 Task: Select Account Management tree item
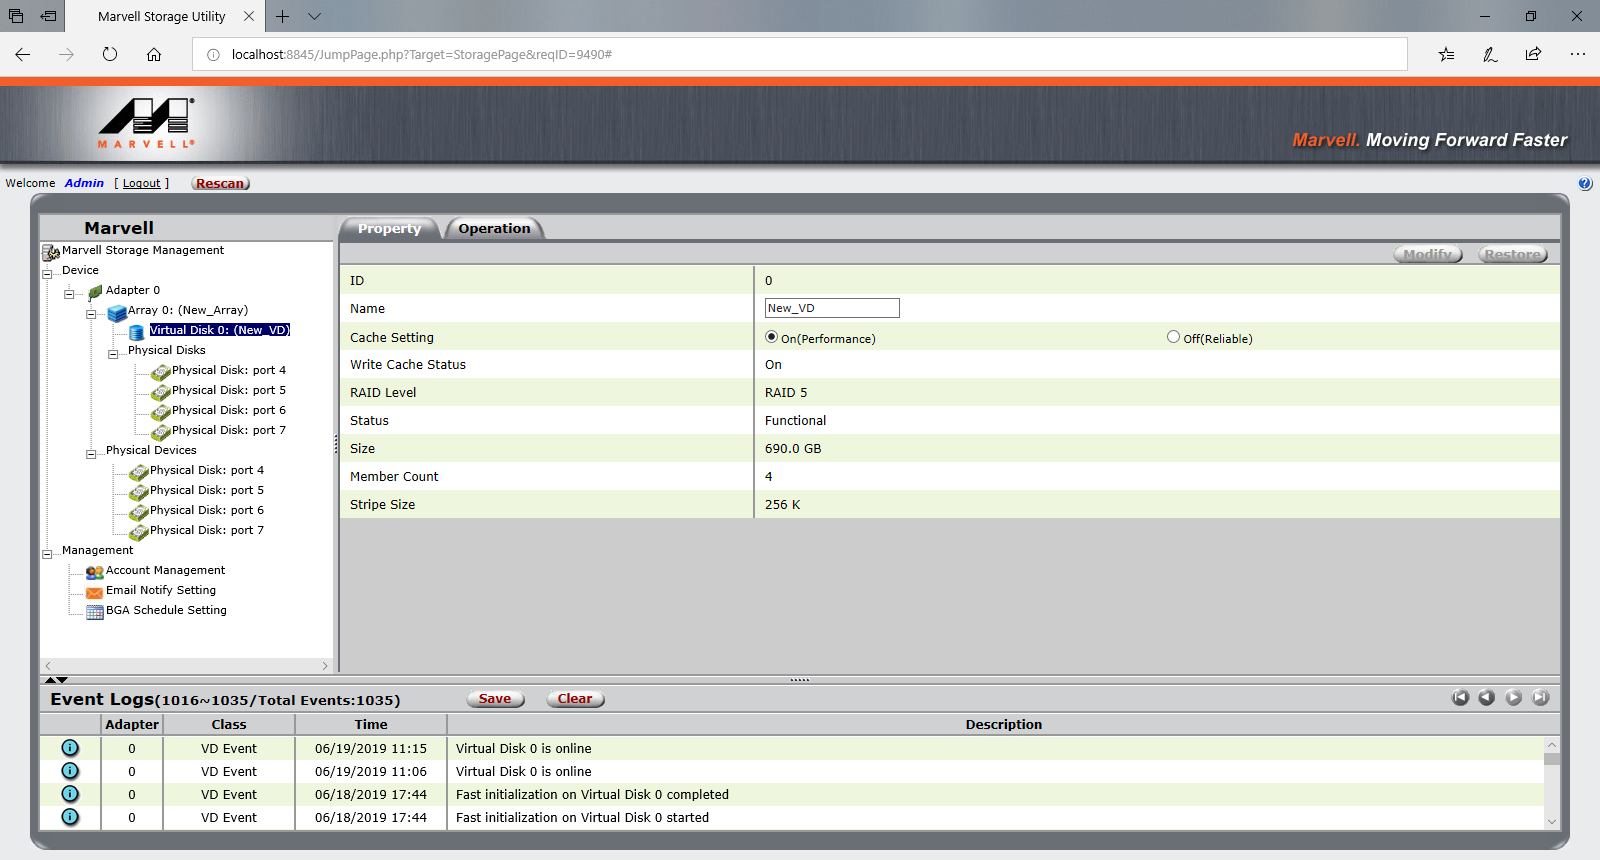165,570
